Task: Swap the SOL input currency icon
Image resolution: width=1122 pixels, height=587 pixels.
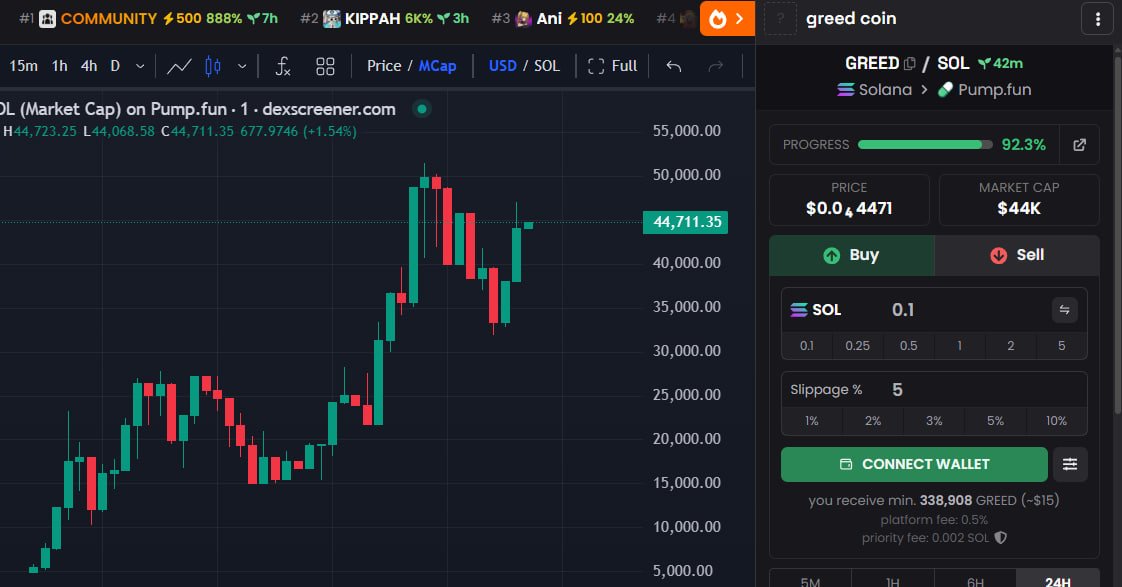Action: 1064,310
